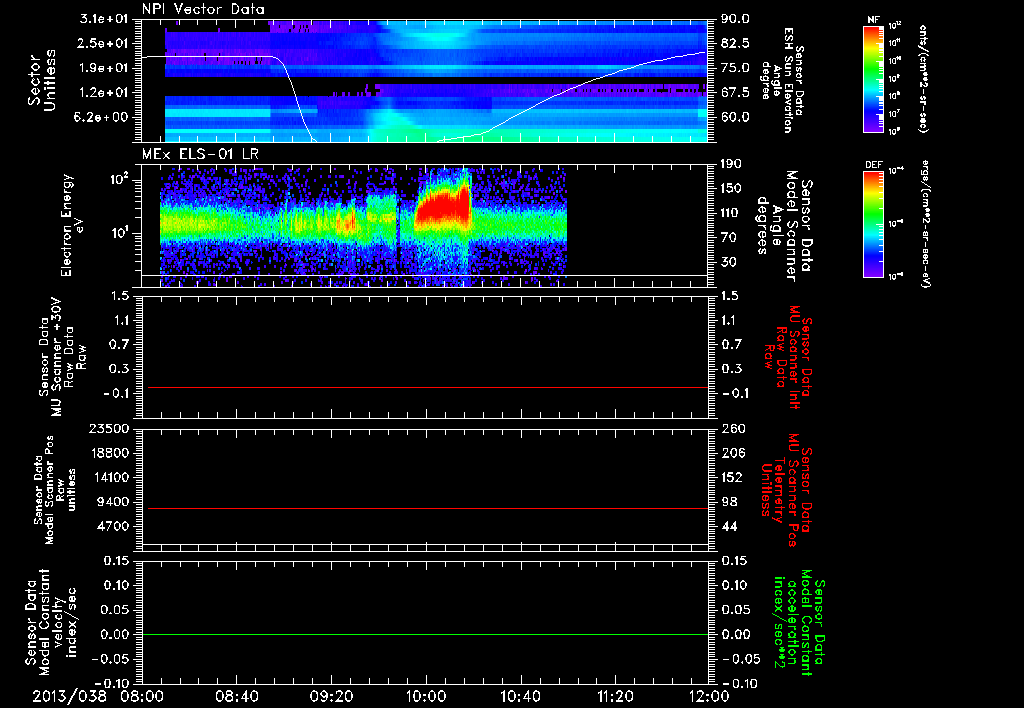This screenshot has height=708, width=1024.
Task: Click the 08:00 time axis label
Action: pos(142,696)
